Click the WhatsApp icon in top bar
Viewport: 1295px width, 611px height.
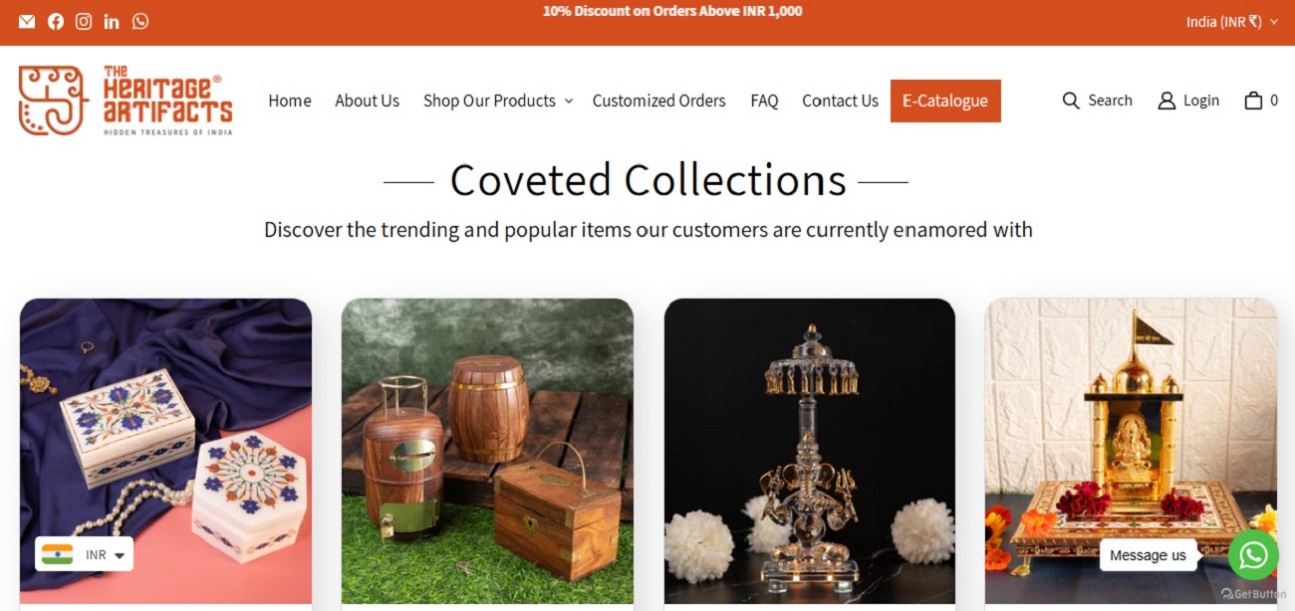140,21
